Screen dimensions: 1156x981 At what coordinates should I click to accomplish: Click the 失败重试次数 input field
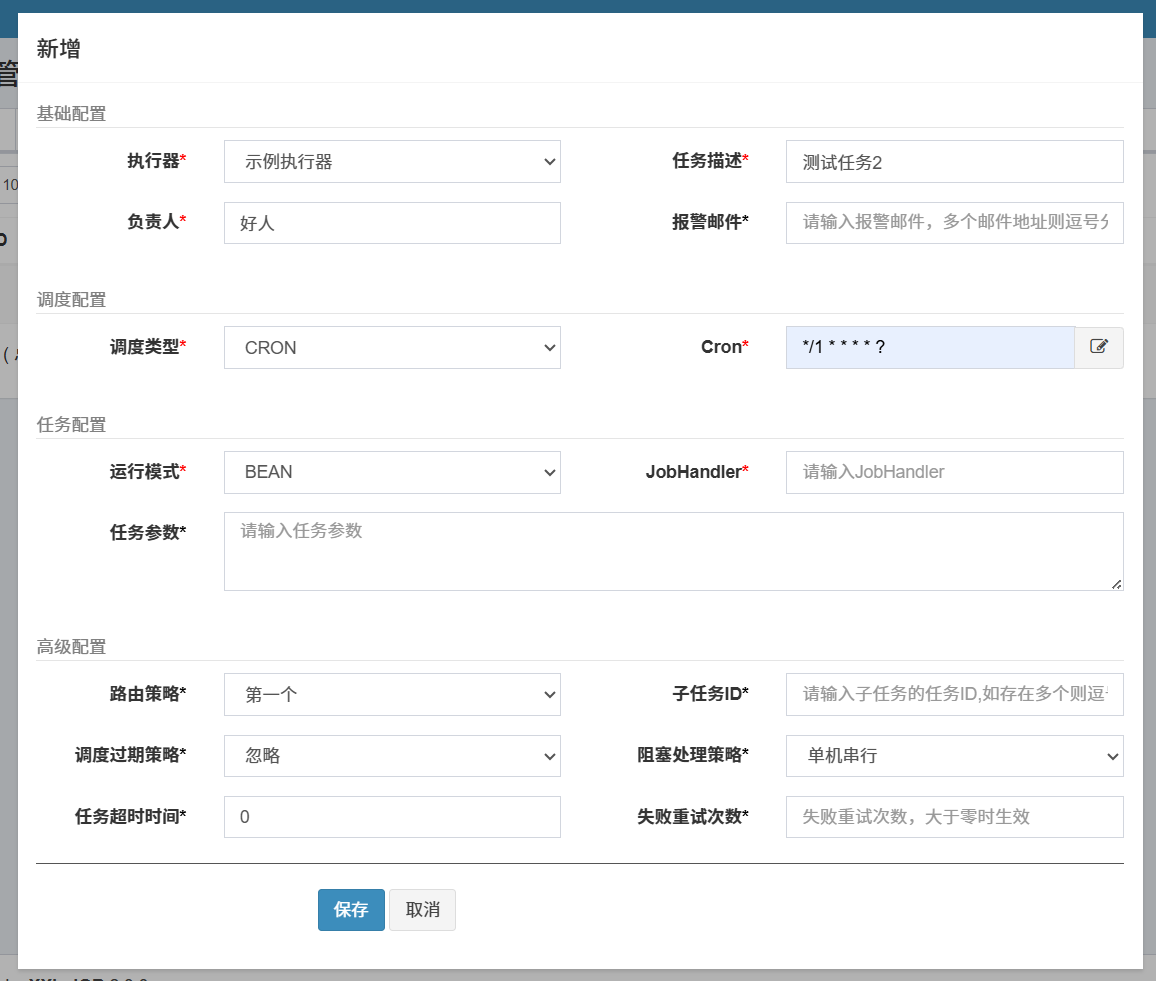[954, 817]
